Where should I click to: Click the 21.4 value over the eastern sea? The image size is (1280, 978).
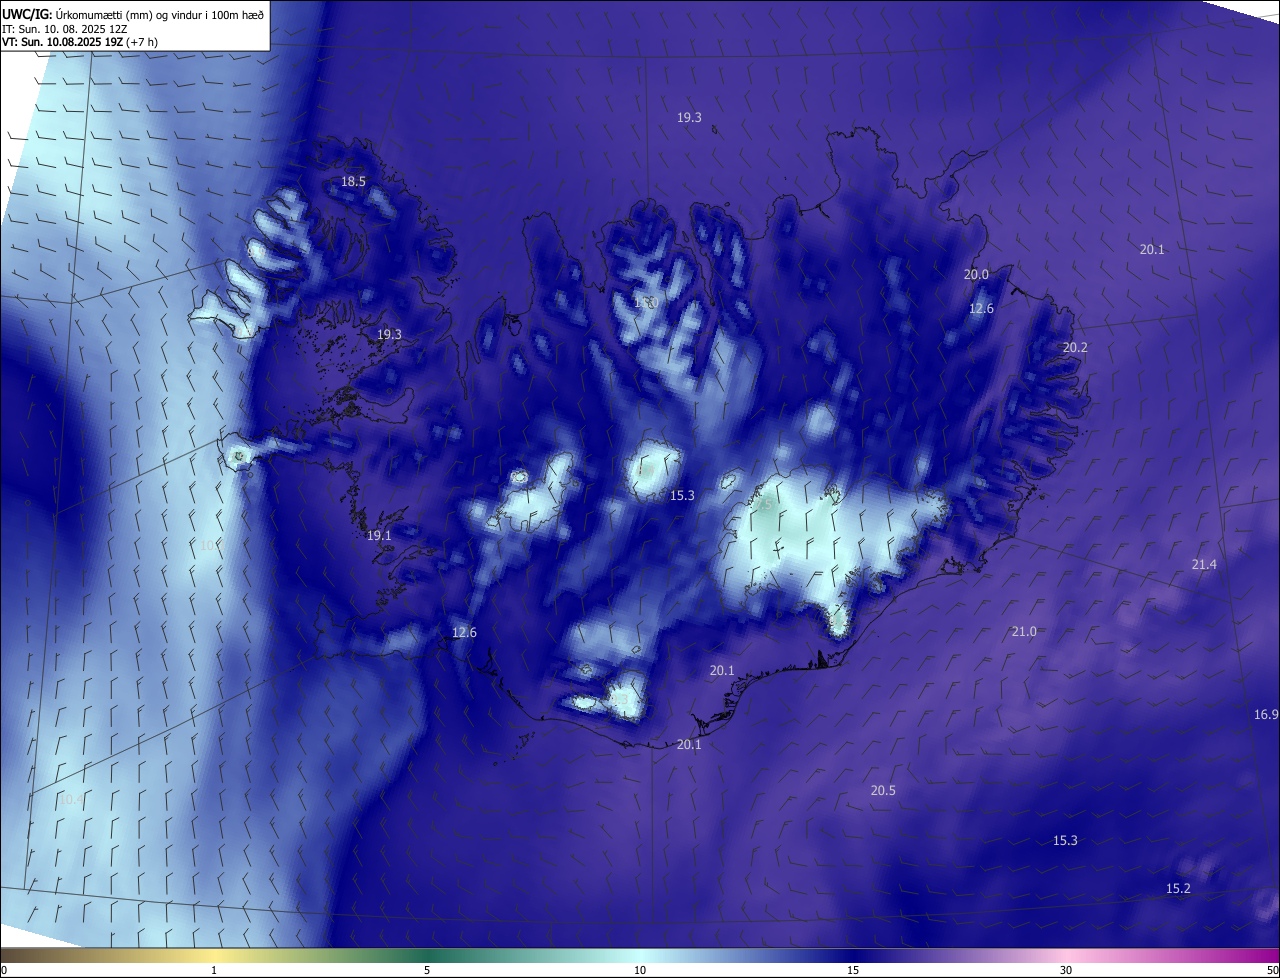[1204, 565]
